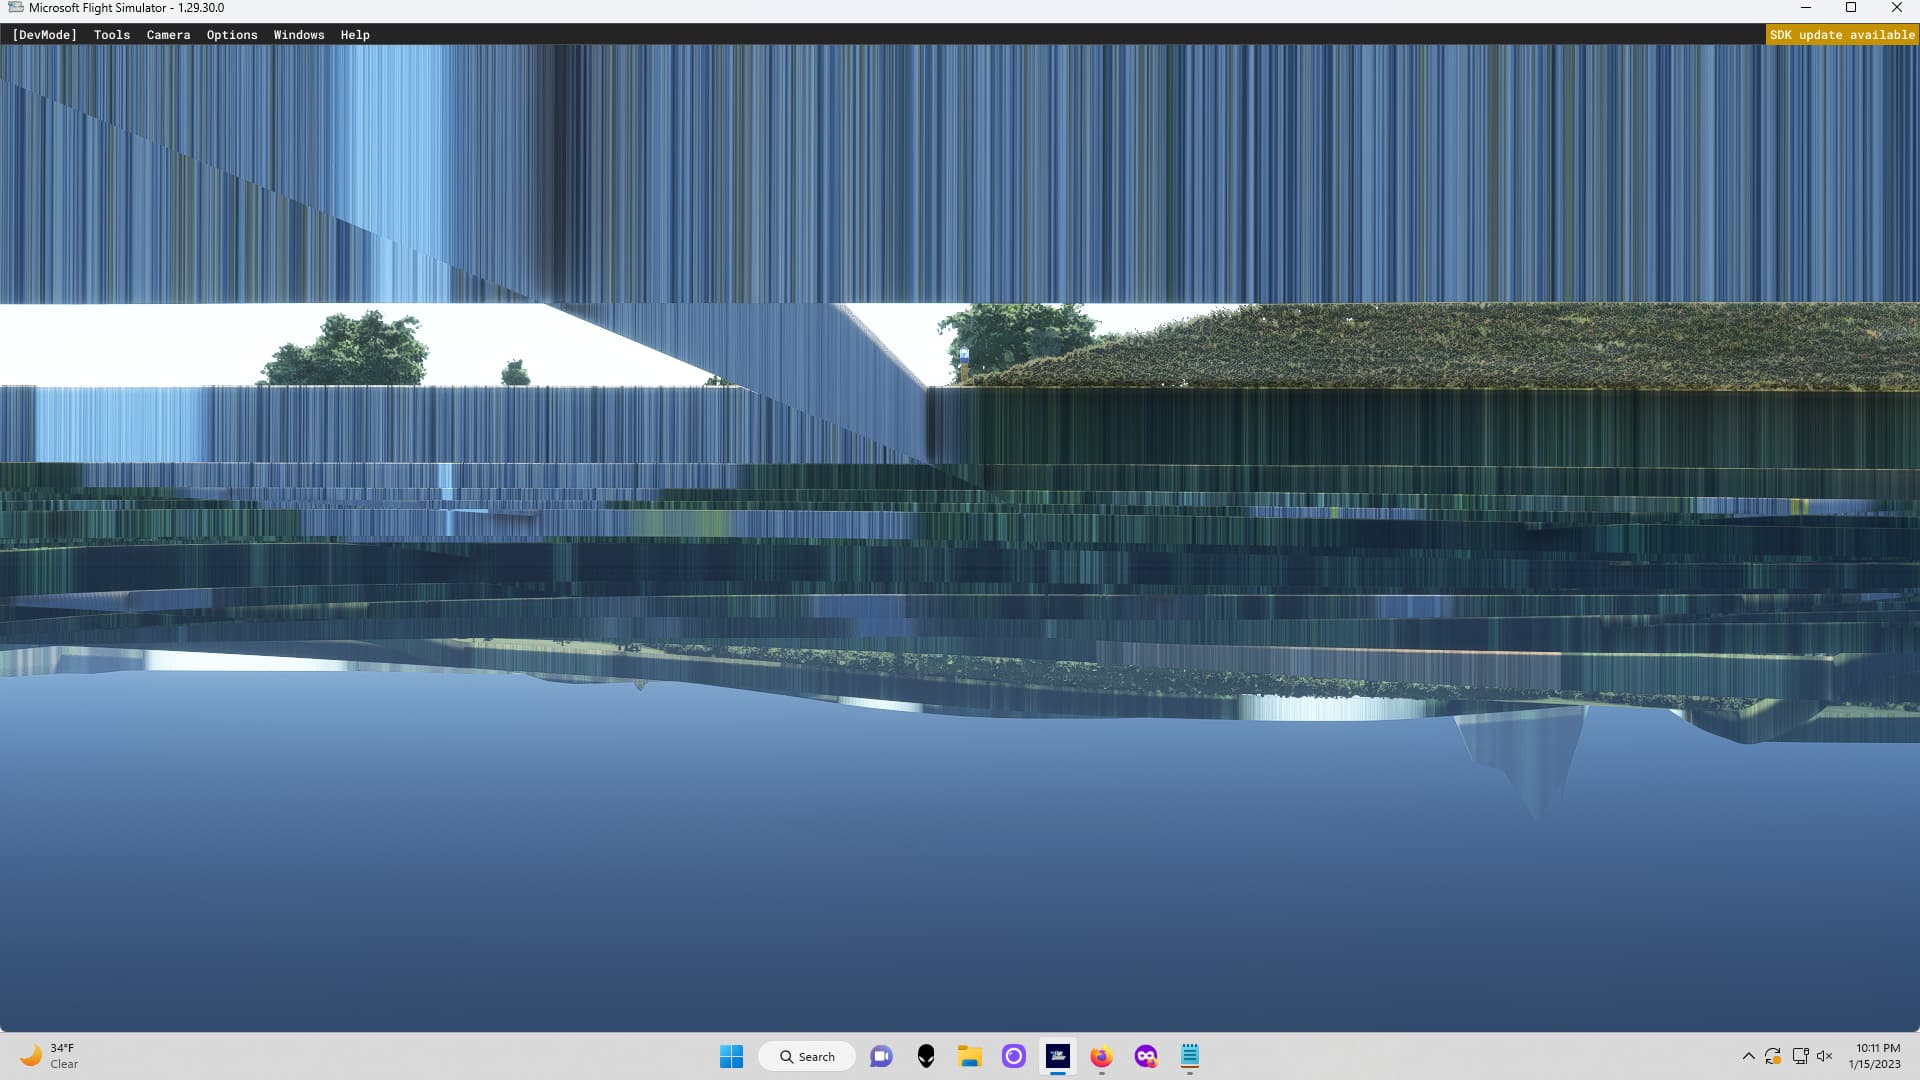Viewport: 1920px width, 1080px height.
Task: Open the Windows Start menu
Action: pos(731,1056)
